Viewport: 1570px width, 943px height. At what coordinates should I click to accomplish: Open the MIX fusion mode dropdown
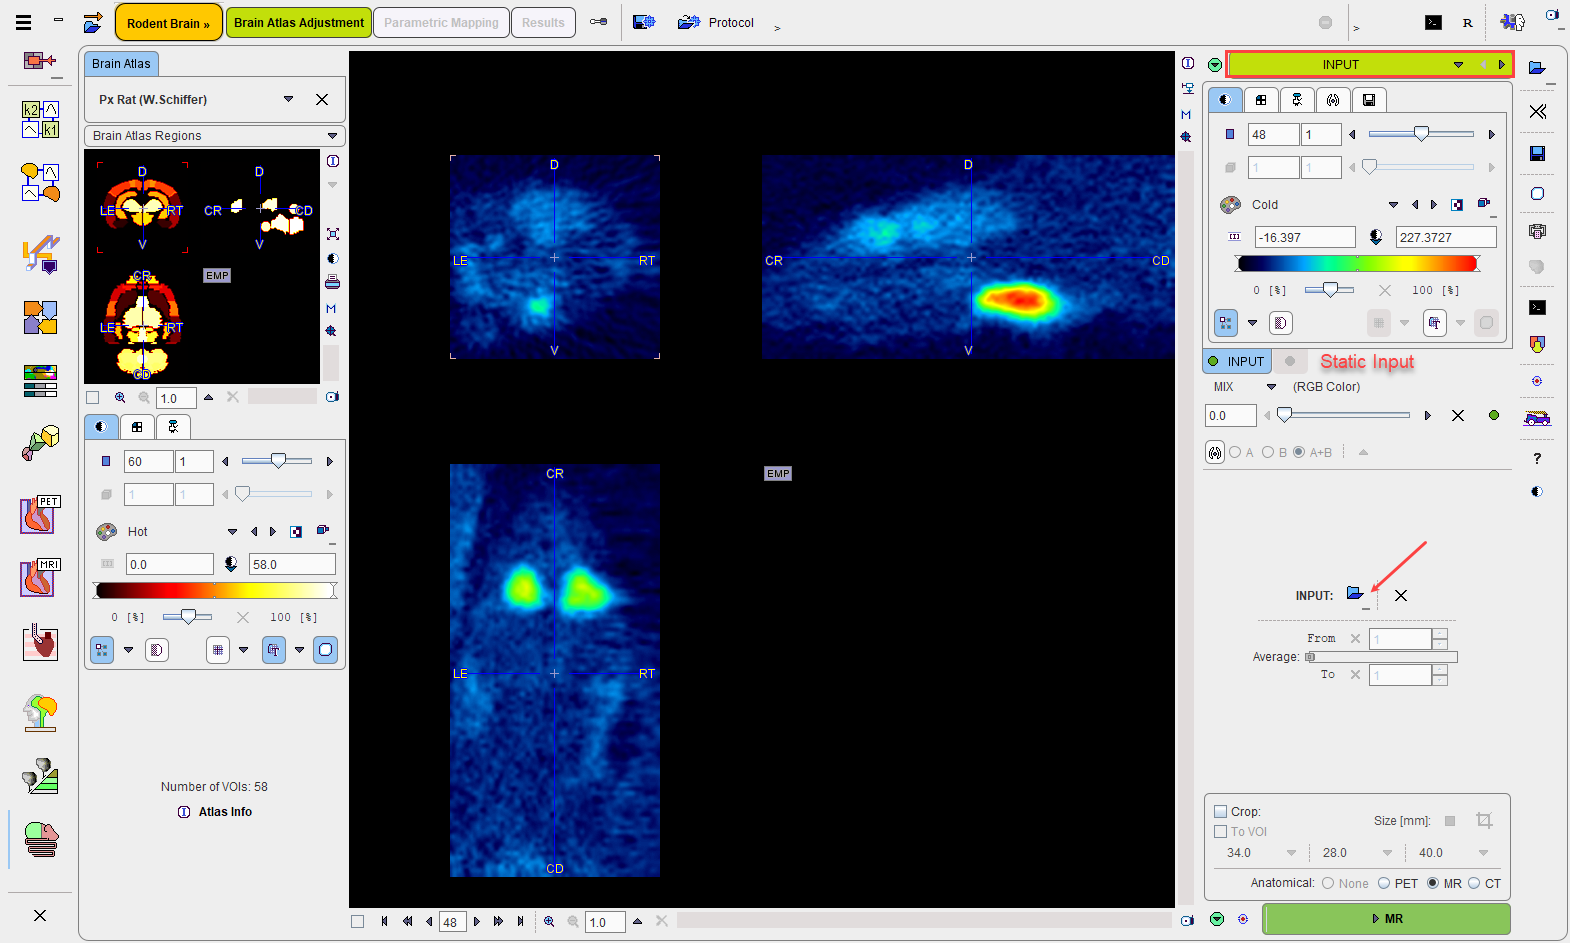[x=1272, y=386]
